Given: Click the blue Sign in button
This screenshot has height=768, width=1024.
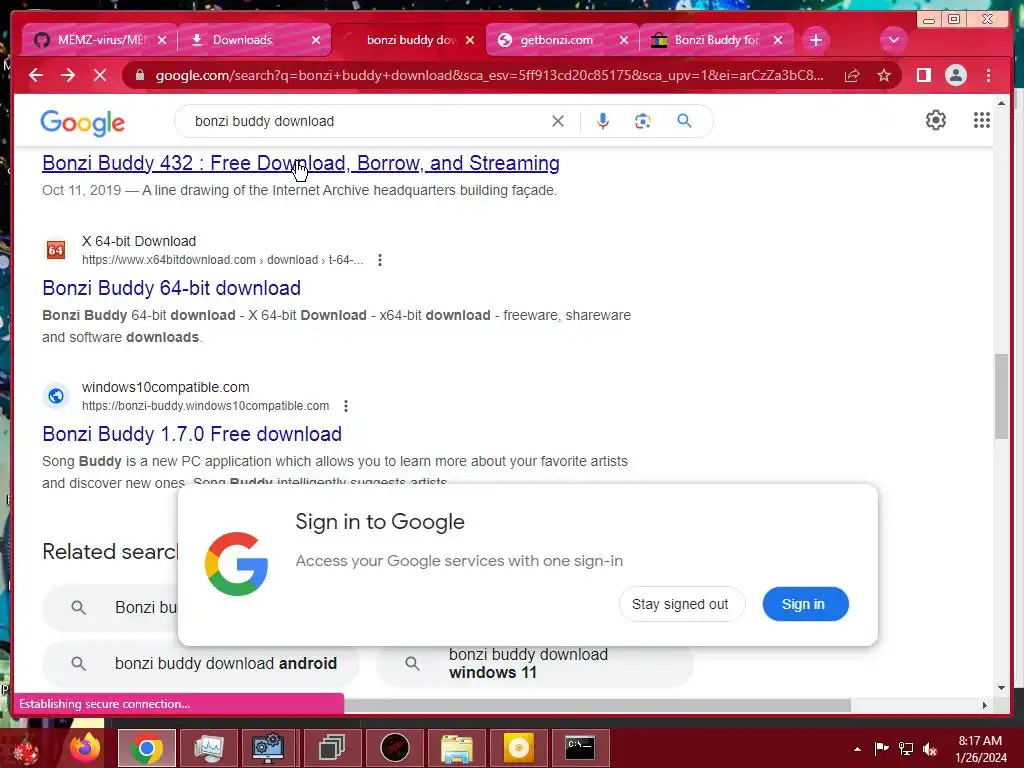Looking at the screenshot, I should [805, 604].
